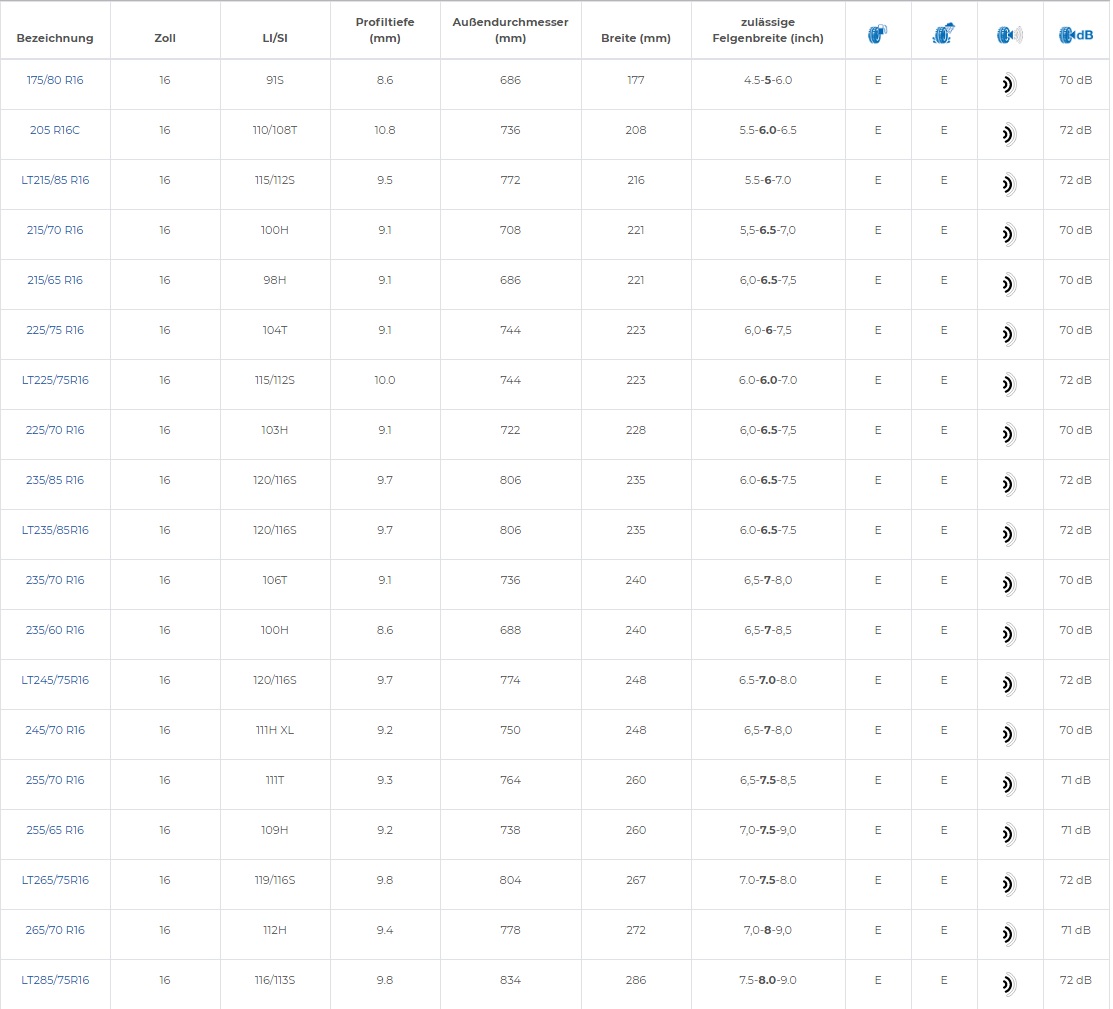The height and width of the screenshot is (1009, 1113).
Task: Click the Breite (mm) column header
Action: point(635,38)
